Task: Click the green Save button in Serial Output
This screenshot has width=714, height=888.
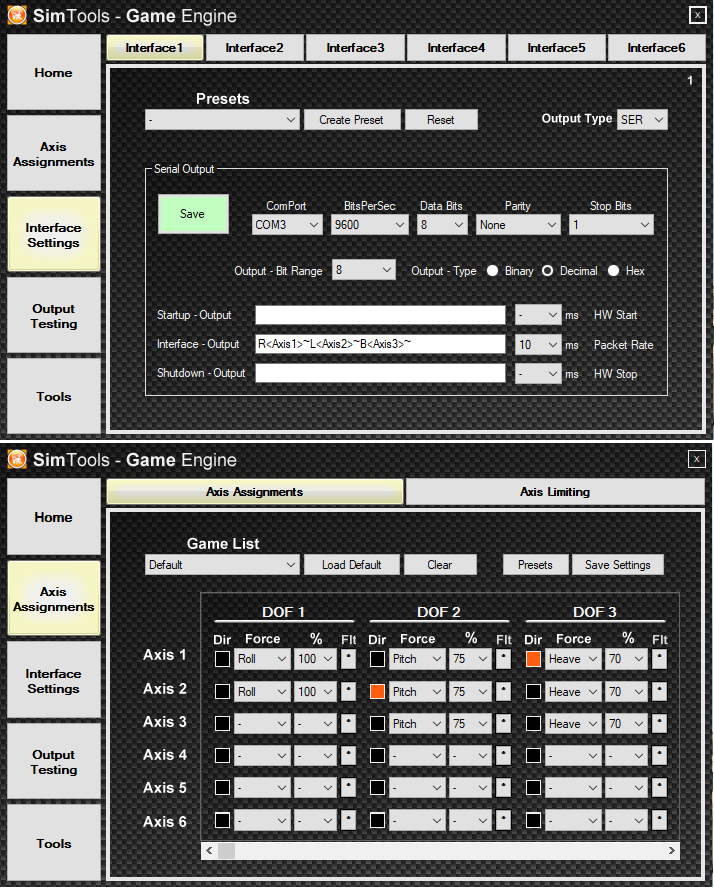Action: point(193,214)
